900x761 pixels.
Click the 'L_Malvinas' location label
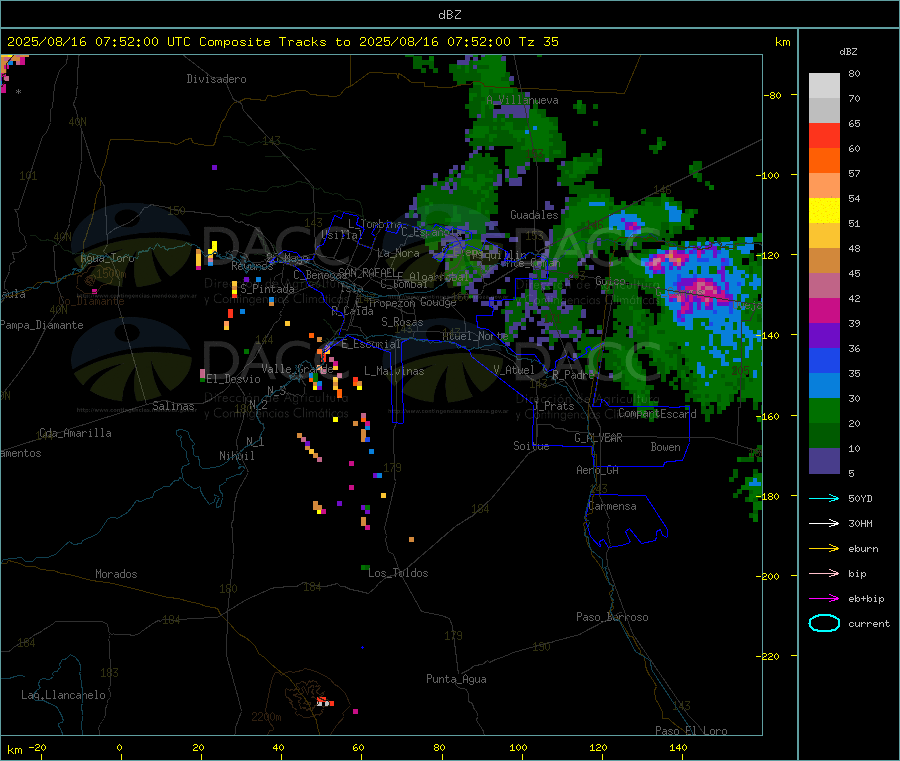coord(394,371)
